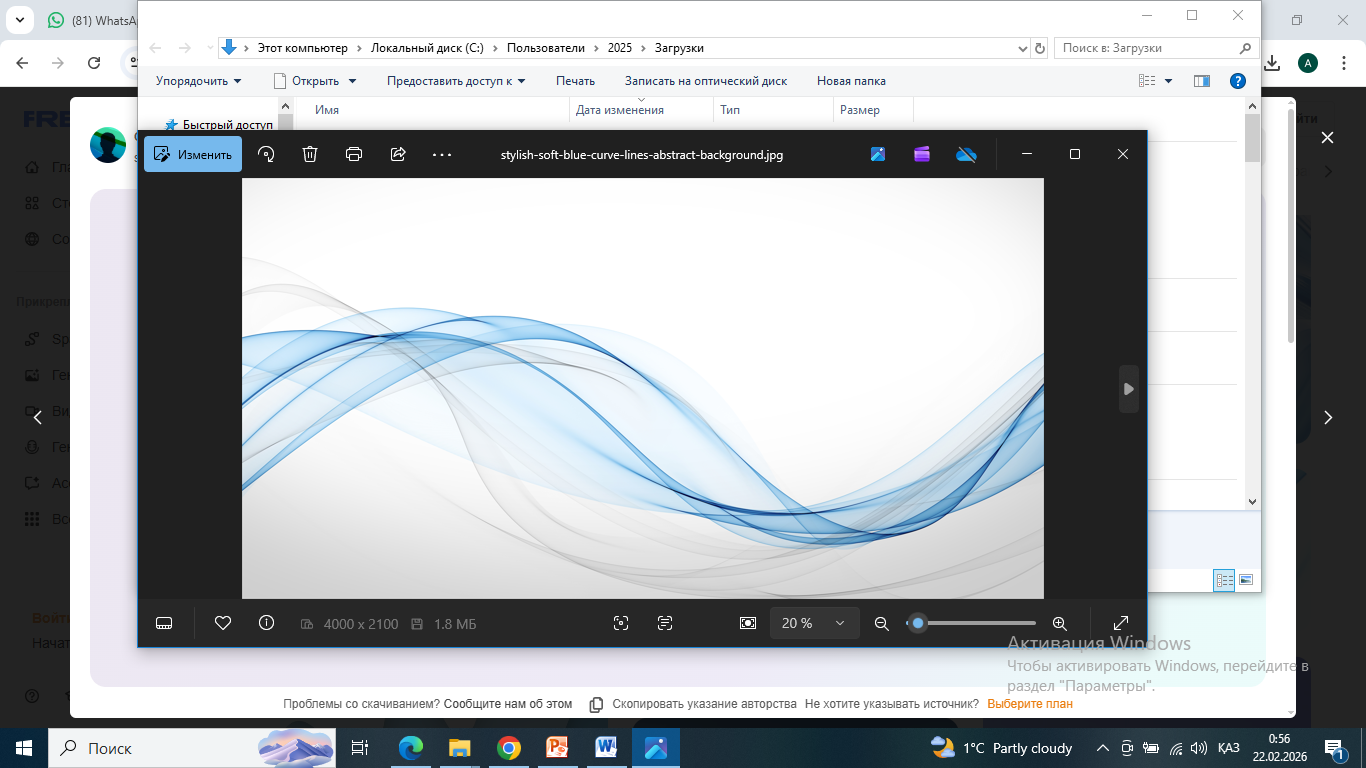Zoom in with the plus magnifier

(x=1060, y=623)
